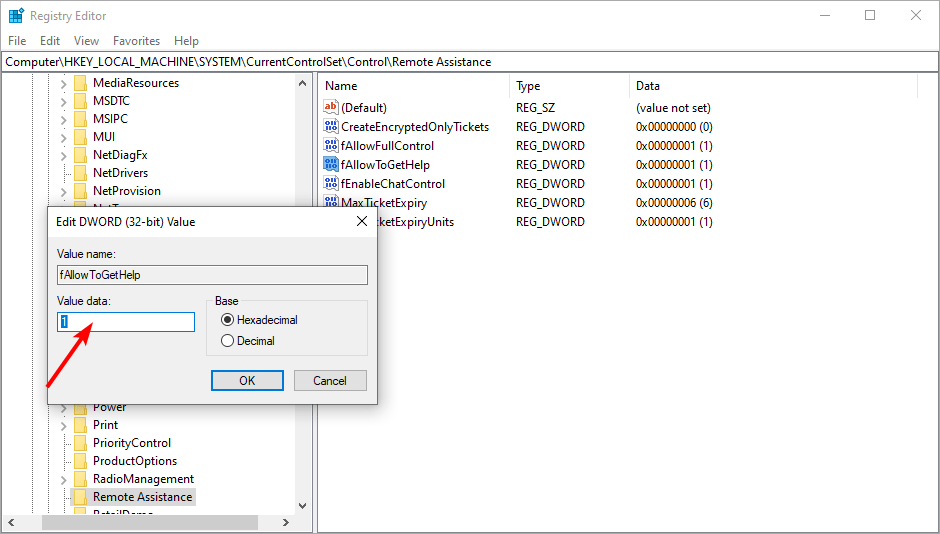Click the Value data input field
Screen dimensions: 940x534
pyautogui.click(x=126, y=322)
